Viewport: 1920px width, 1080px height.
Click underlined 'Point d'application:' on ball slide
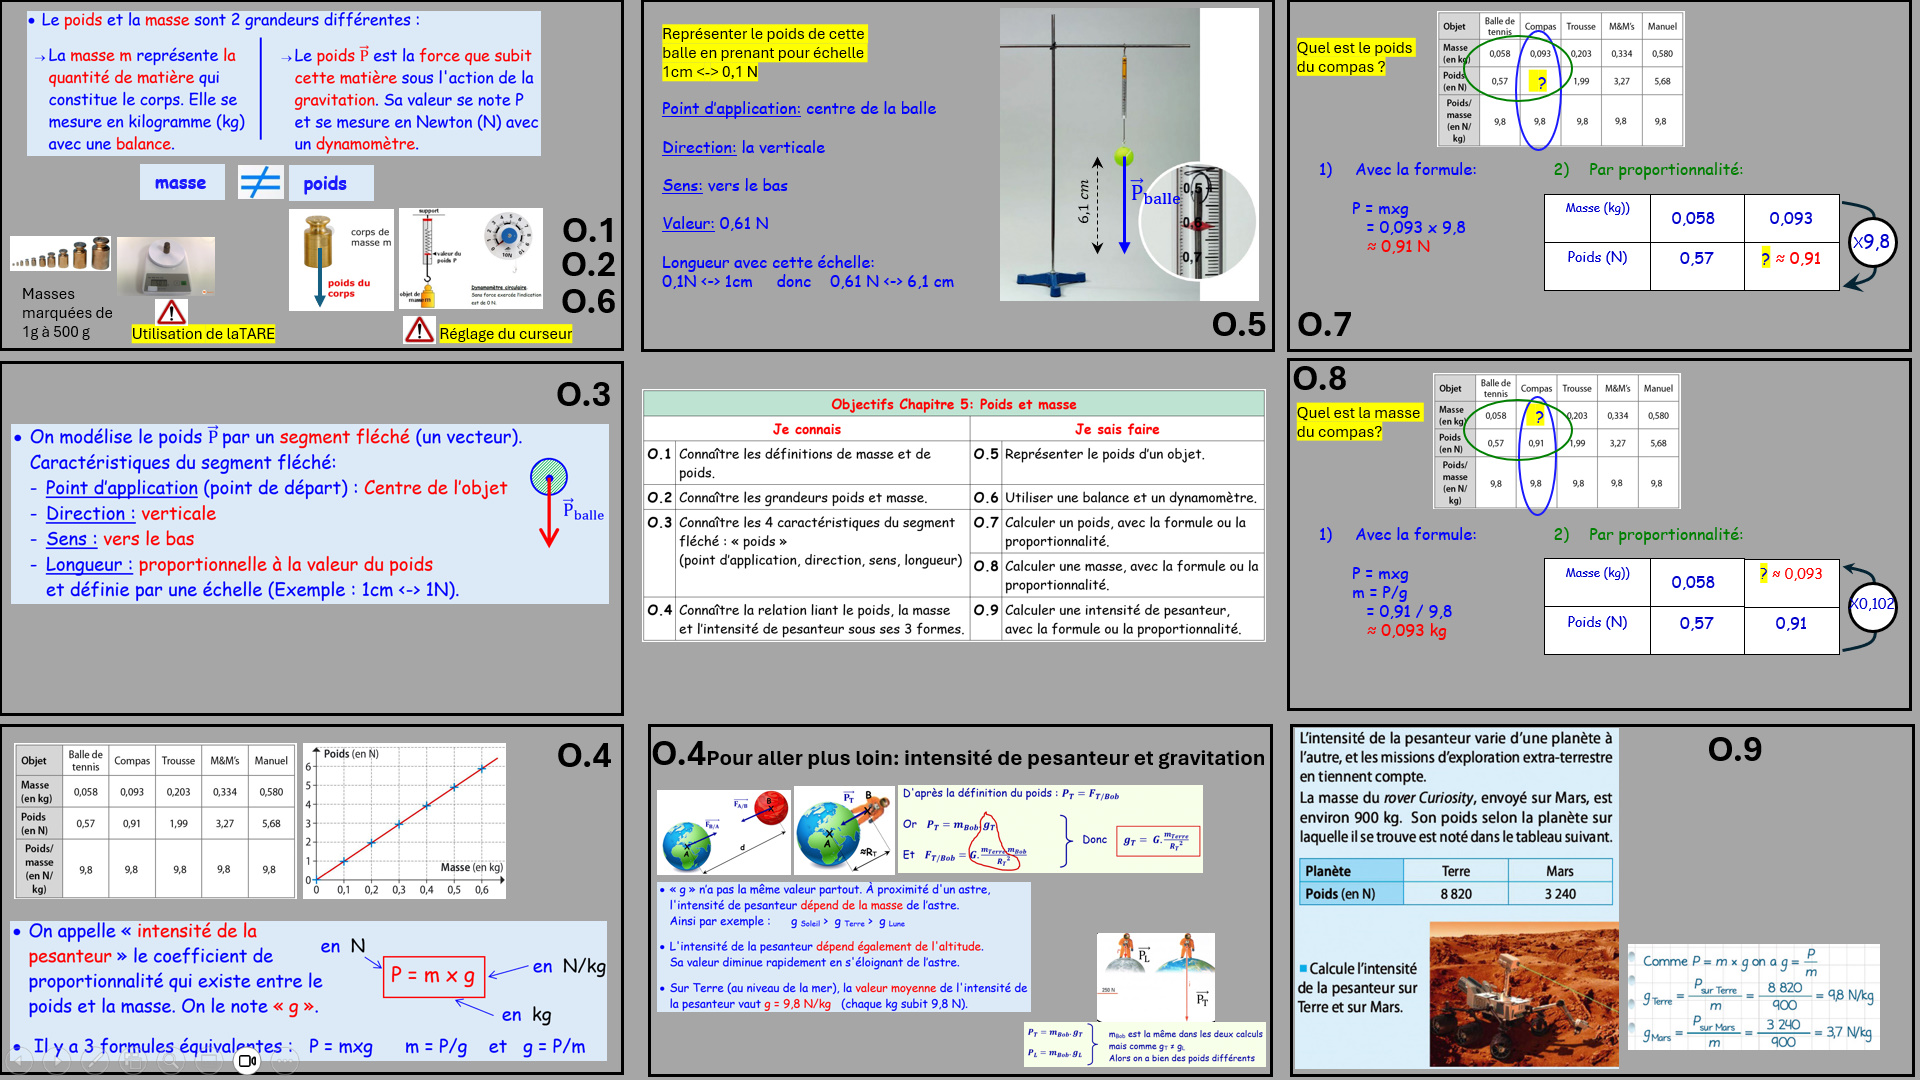731,109
